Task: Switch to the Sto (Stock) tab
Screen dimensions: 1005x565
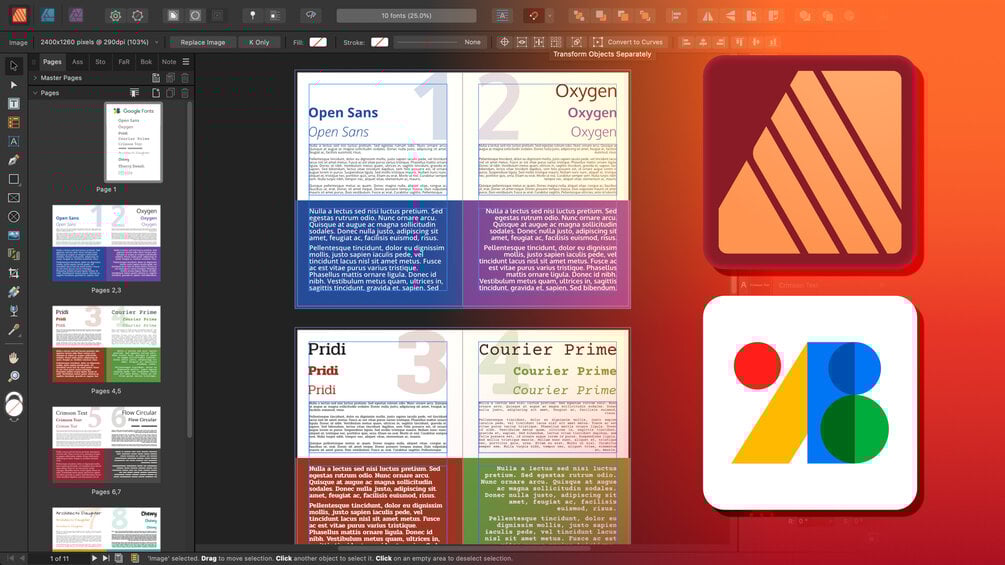Action: [x=100, y=61]
